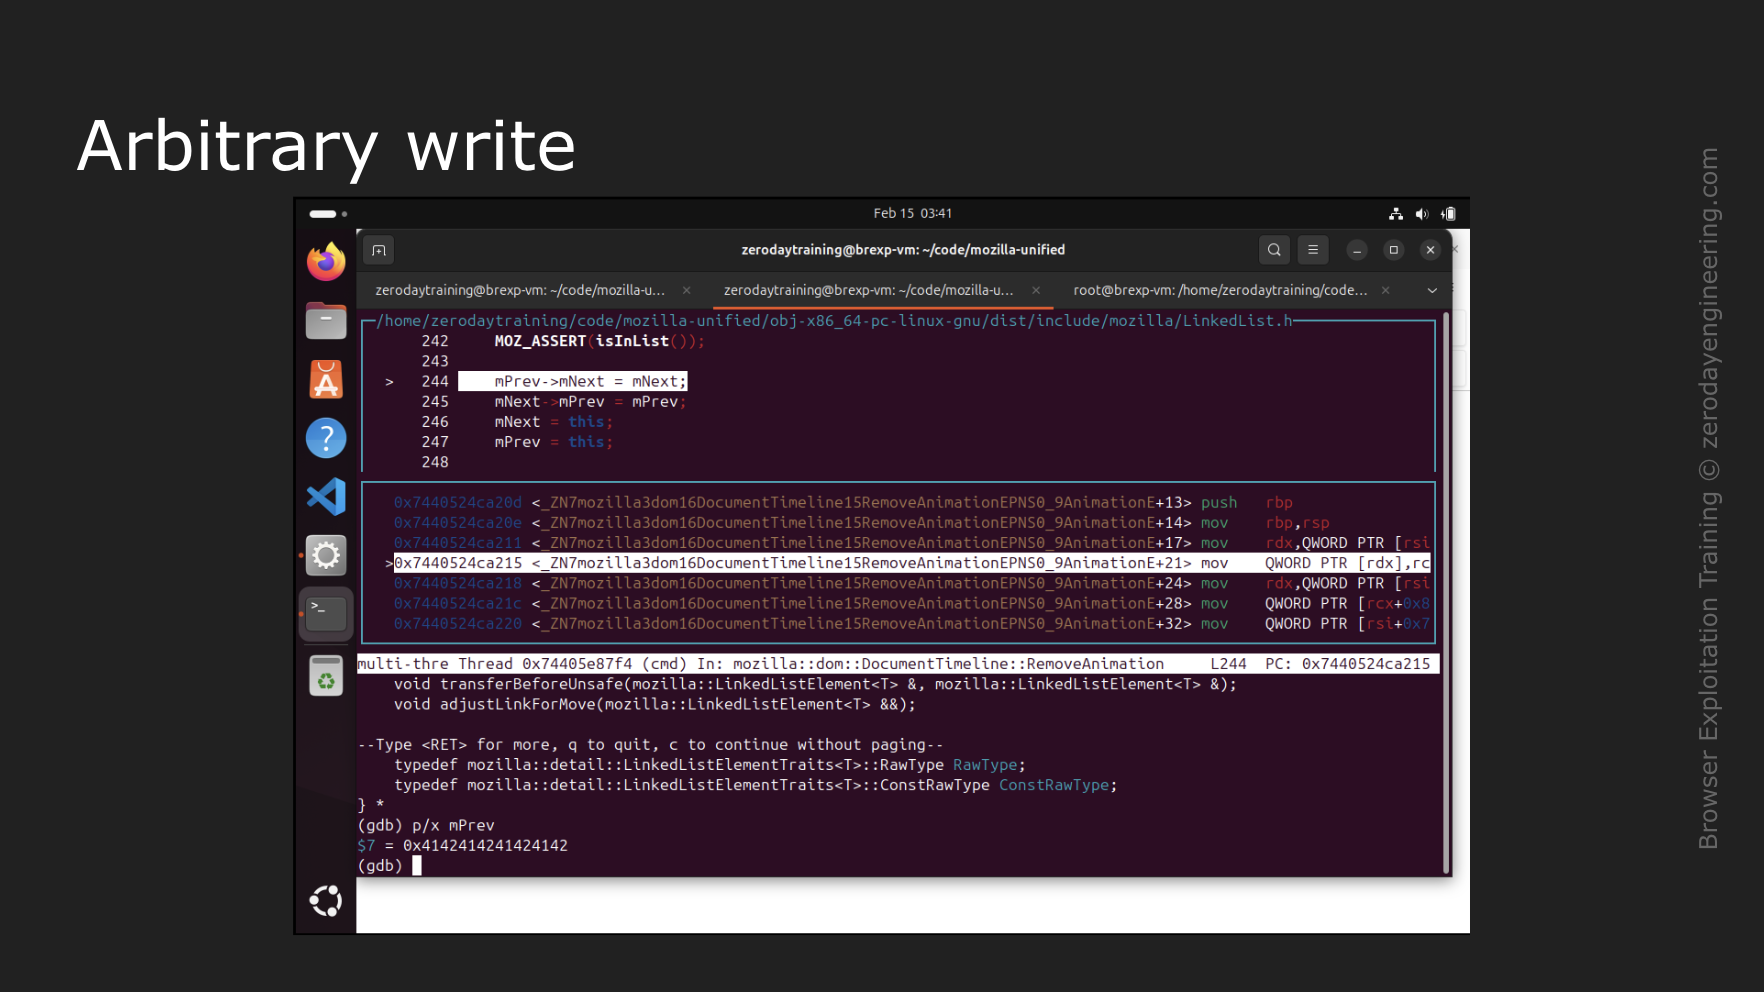1764x992 pixels.
Task: Click highlighted assembly address 0x7440524ca215
Action: 458,563
